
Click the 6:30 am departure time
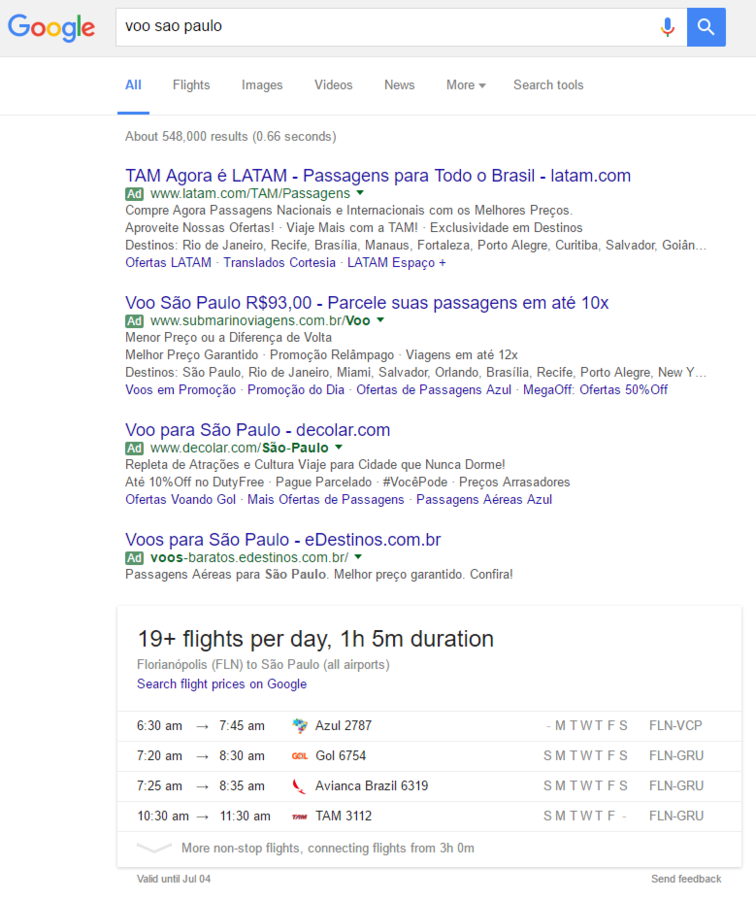(160, 726)
